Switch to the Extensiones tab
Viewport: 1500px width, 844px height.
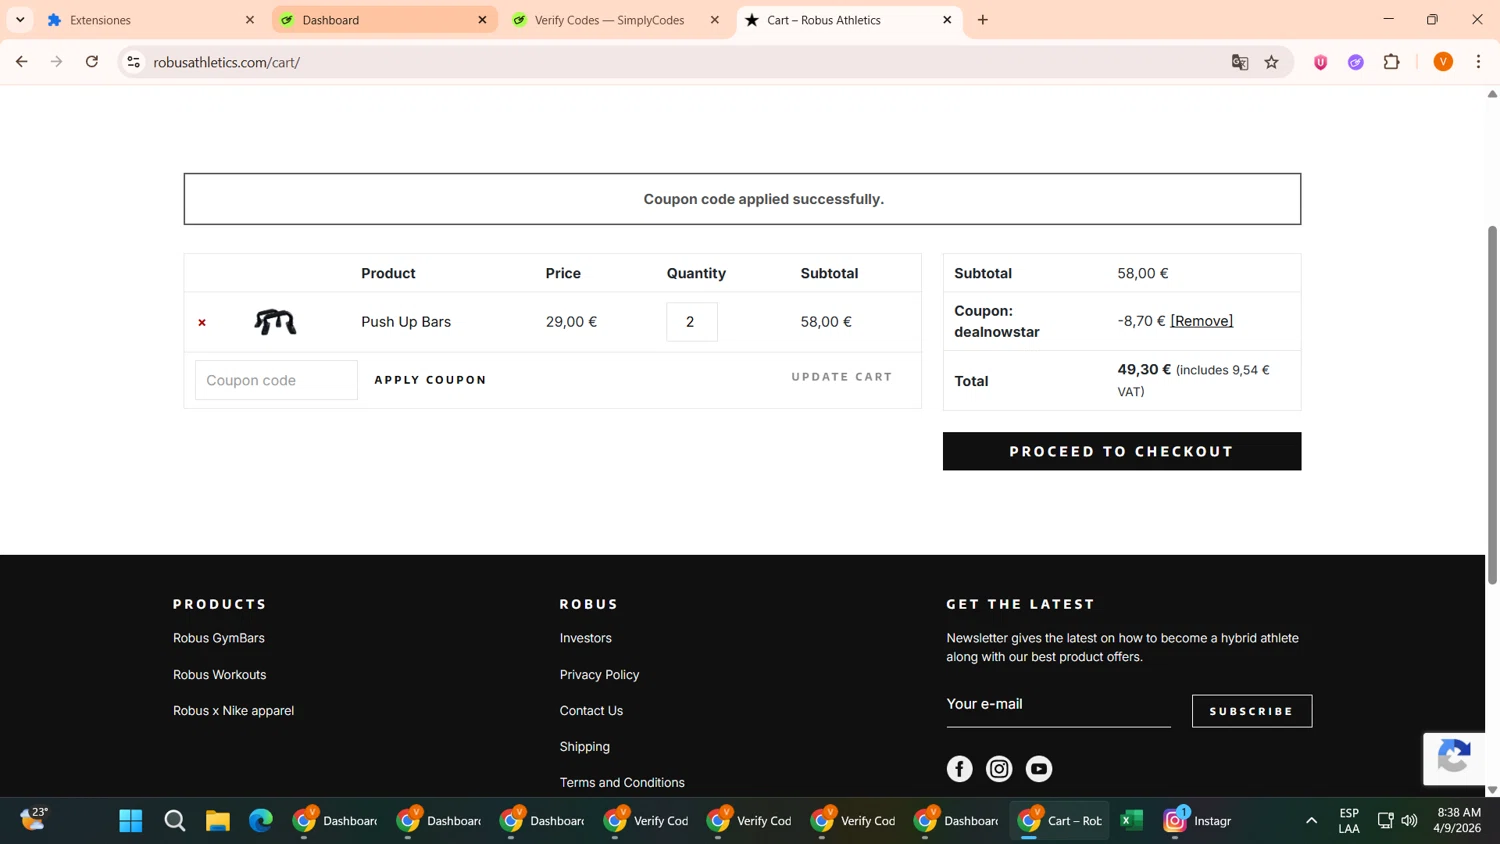(150, 20)
